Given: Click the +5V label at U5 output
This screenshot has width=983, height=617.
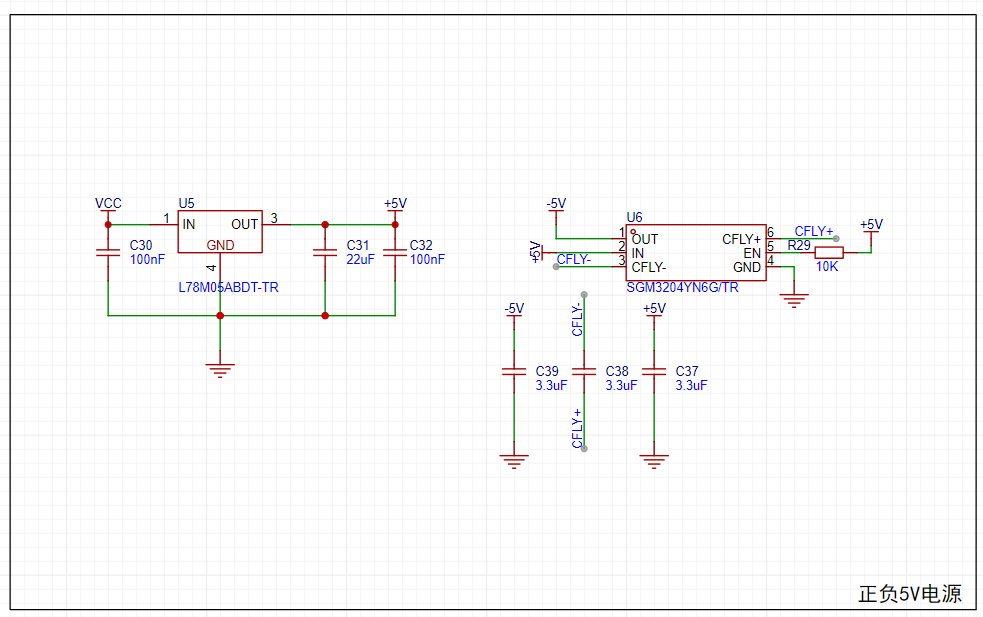Looking at the screenshot, I should point(395,203).
